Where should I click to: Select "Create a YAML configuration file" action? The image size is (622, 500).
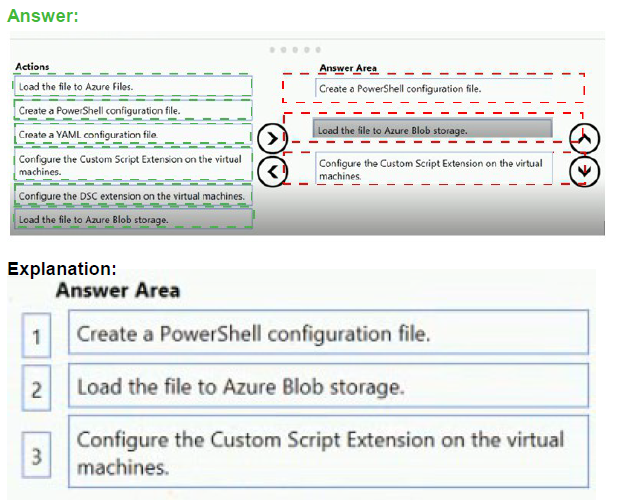133,134
